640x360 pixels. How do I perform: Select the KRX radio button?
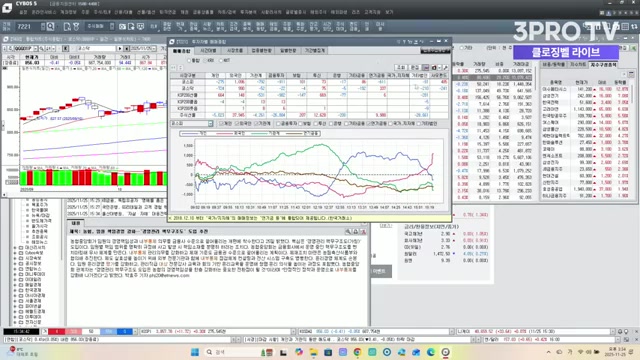coord(205,60)
